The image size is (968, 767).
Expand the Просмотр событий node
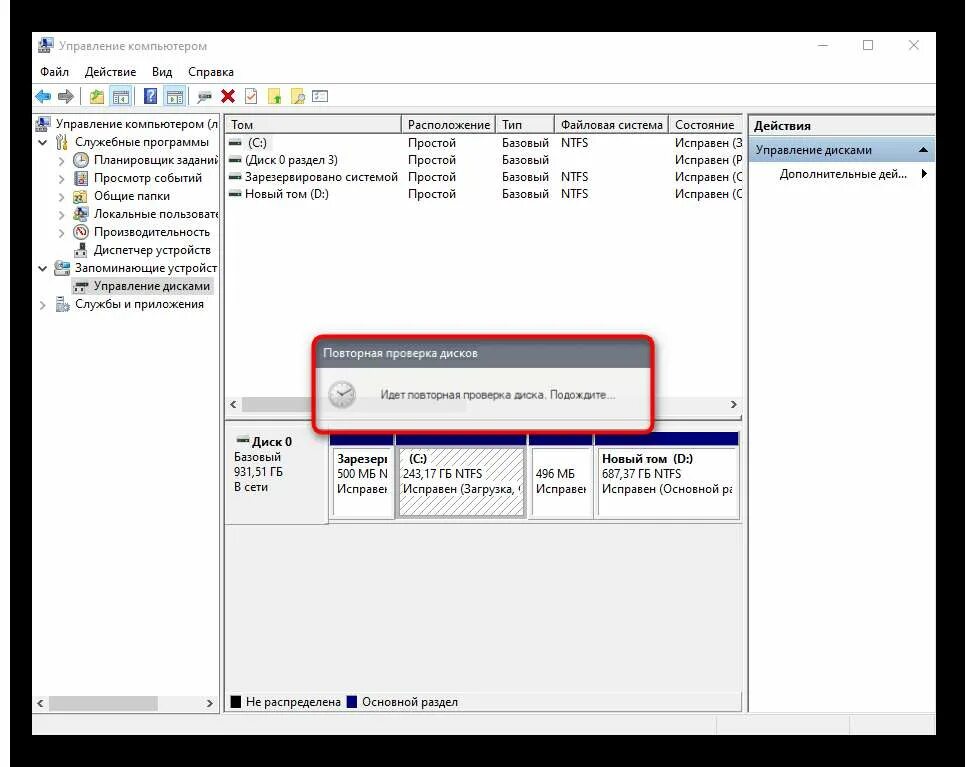click(61, 178)
